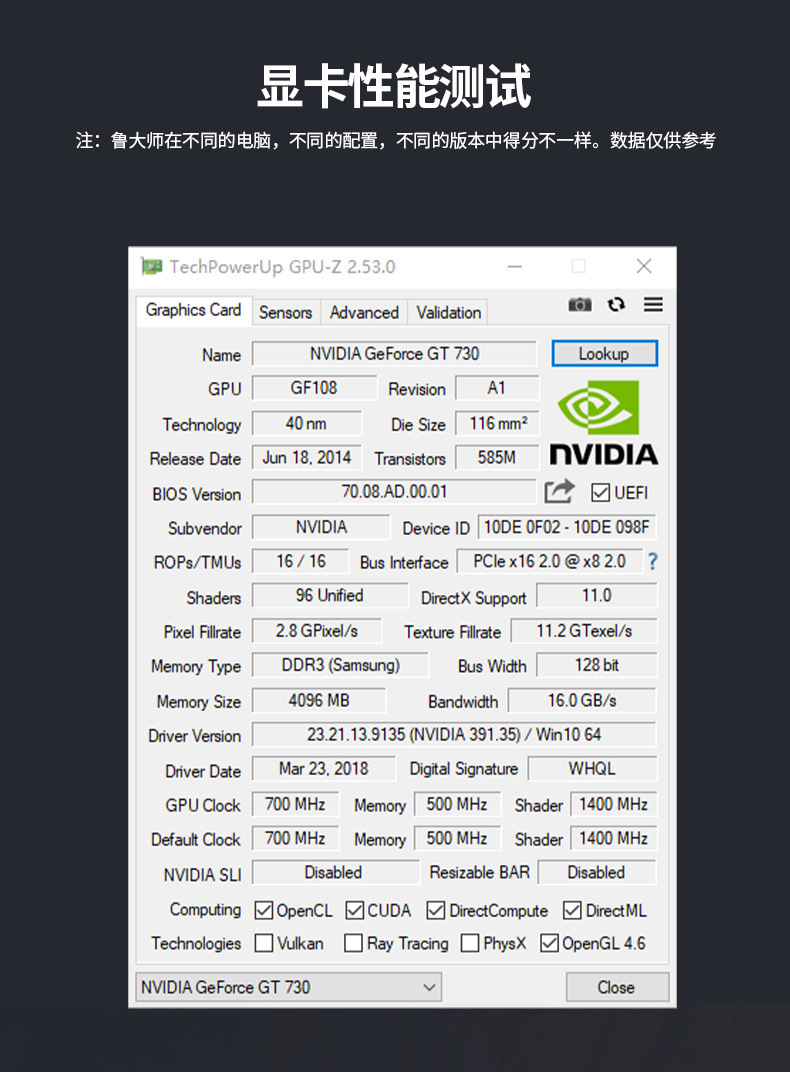
Task: Switch to the Advanced tab
Action: pyautogui.click(x=364, y=312)
